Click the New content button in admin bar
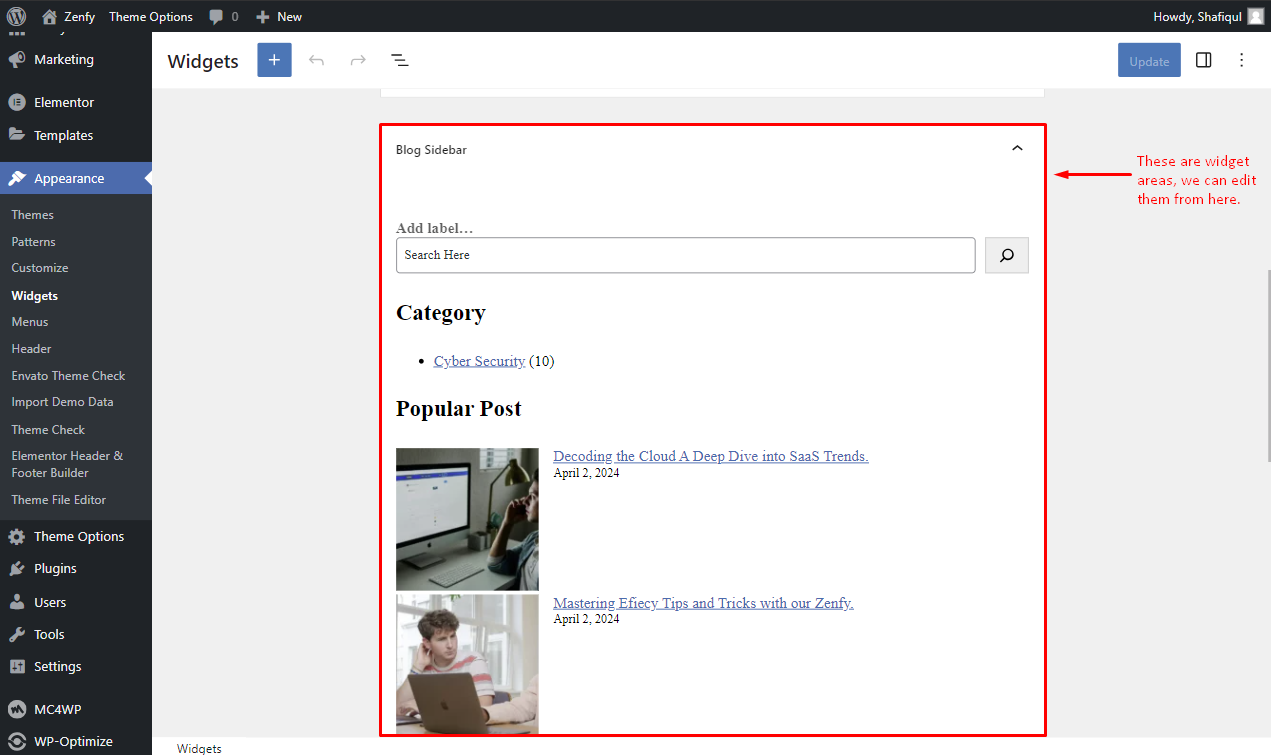1271x755 pixels. (279, 16)
